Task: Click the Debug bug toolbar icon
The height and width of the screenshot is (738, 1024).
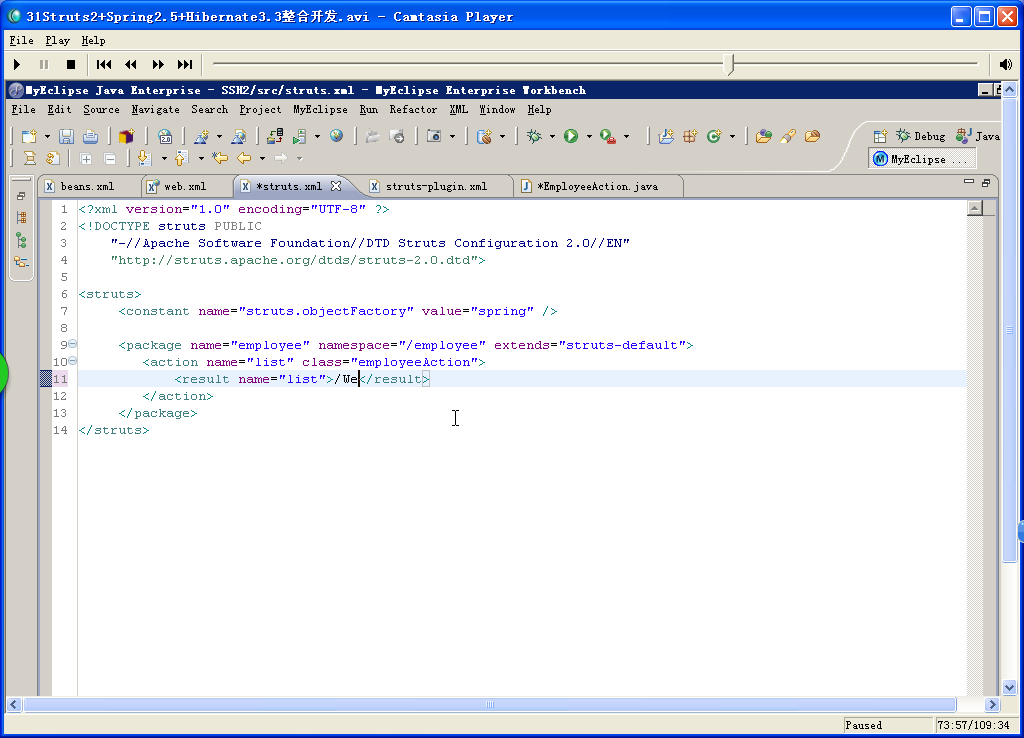Action: click(534, 136)
